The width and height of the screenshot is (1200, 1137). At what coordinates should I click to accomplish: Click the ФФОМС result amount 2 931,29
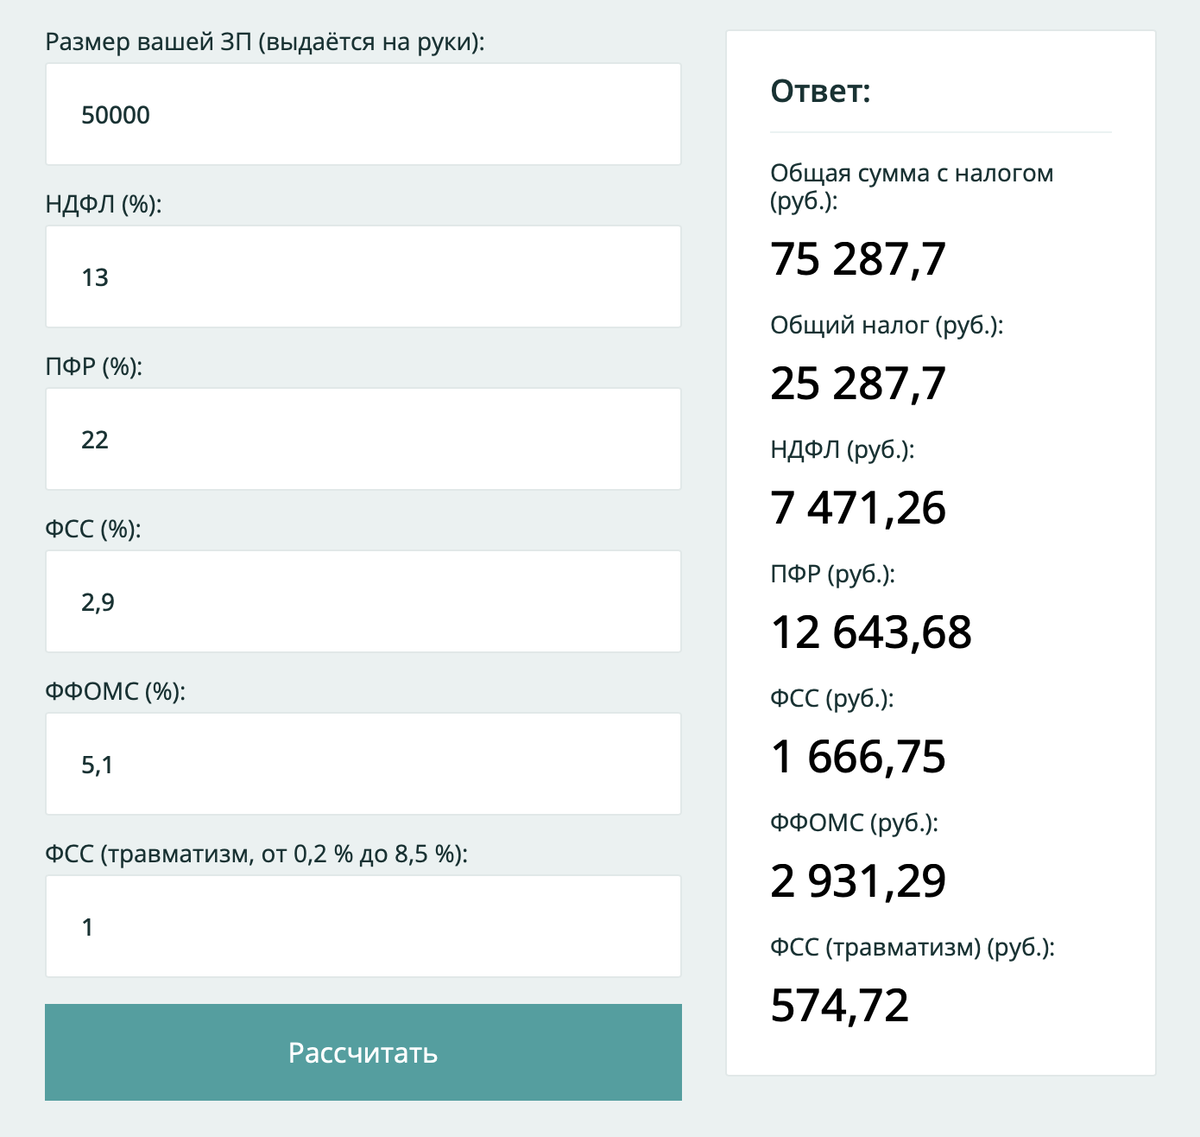pos(858,881)
